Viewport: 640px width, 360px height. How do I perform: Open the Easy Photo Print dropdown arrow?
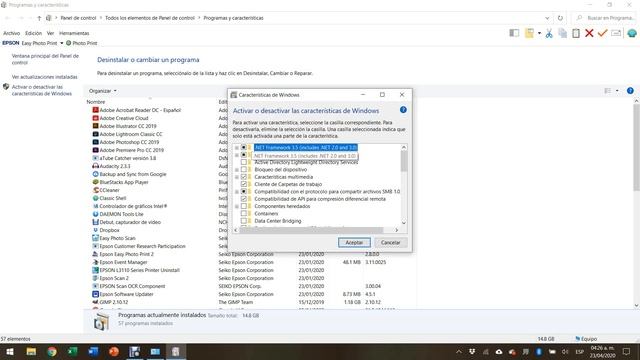[62, 43]
